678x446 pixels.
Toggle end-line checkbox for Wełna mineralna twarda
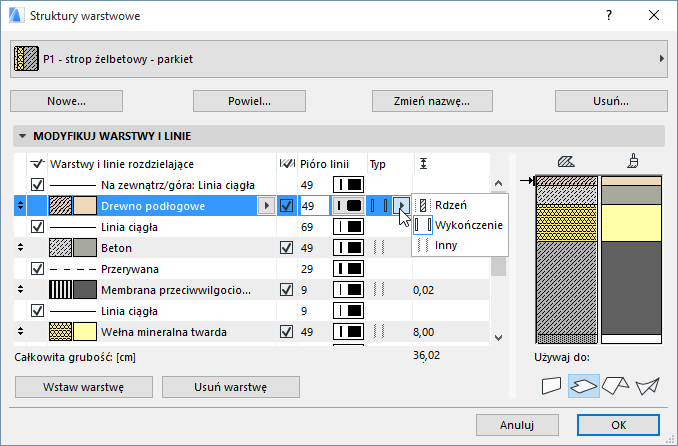[287, 332]
